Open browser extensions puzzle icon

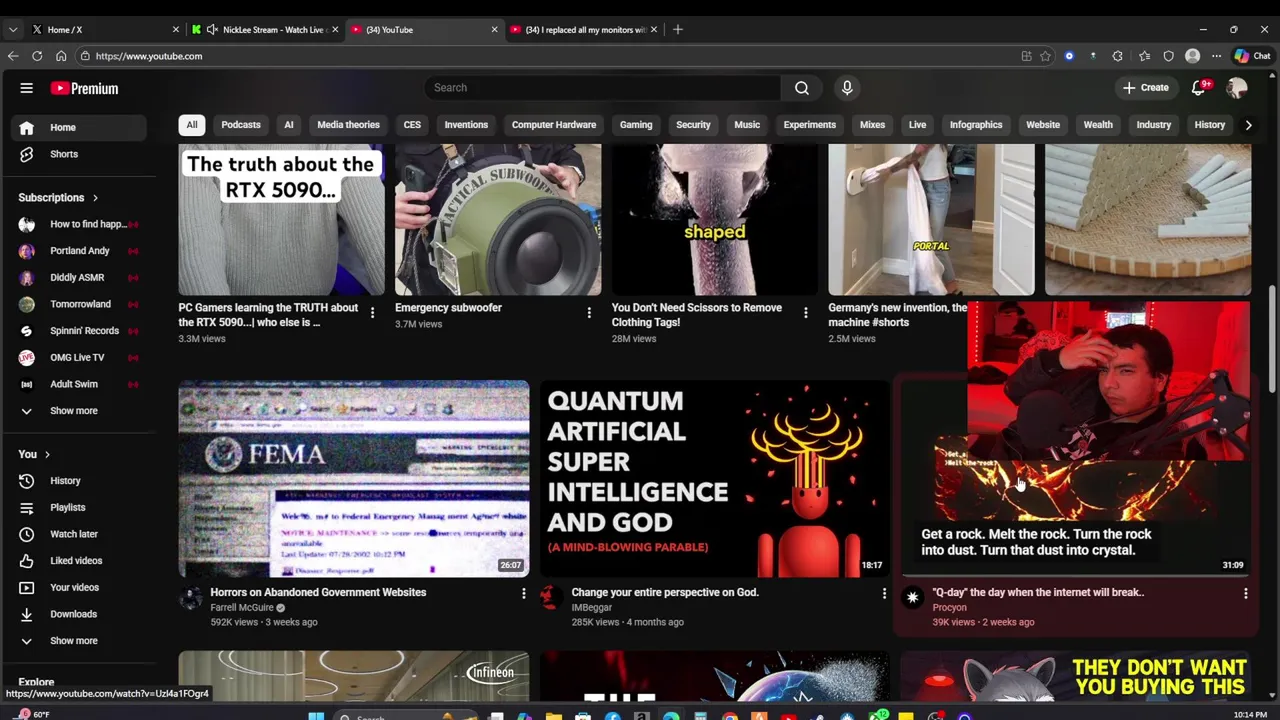1117,56
